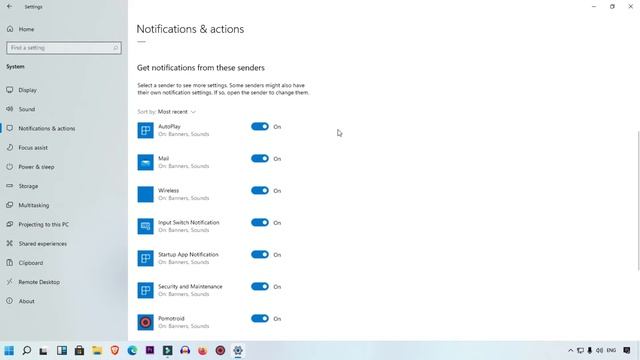Open Premiere app icon on the taskbar
This screenshot has width=640, height=360.
pyautogui.click(x=150, y=350)
